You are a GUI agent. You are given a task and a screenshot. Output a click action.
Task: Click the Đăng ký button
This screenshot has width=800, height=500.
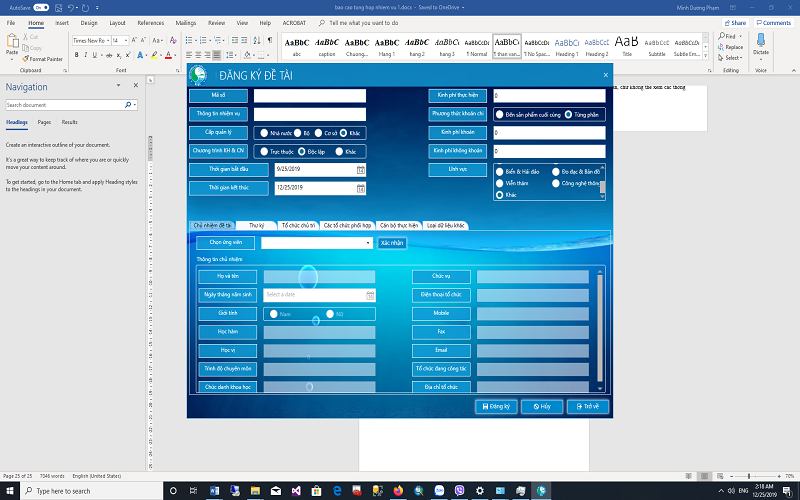click(x=495, y=407)
